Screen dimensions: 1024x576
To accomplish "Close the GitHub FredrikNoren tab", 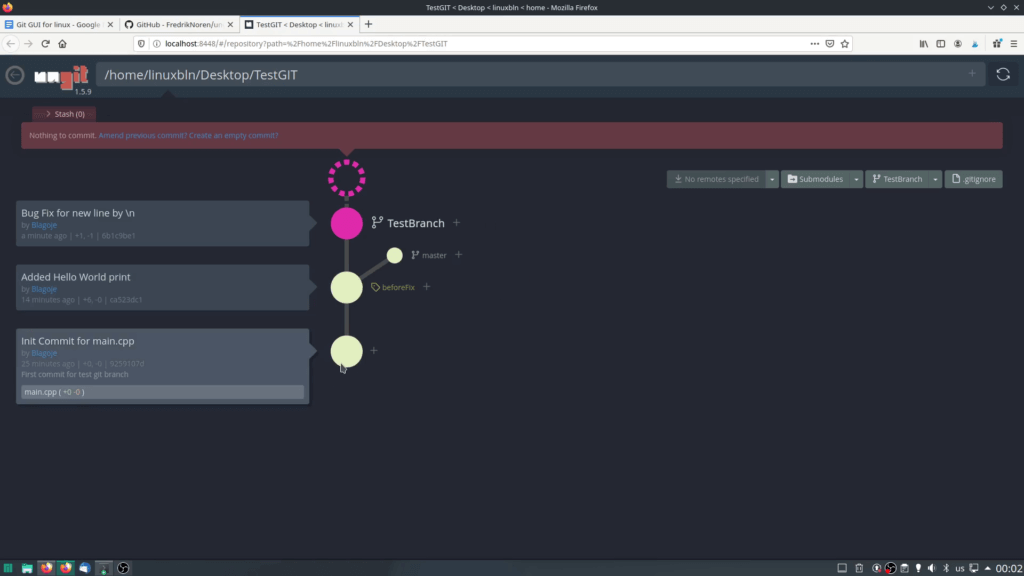I will pos(230,24).
